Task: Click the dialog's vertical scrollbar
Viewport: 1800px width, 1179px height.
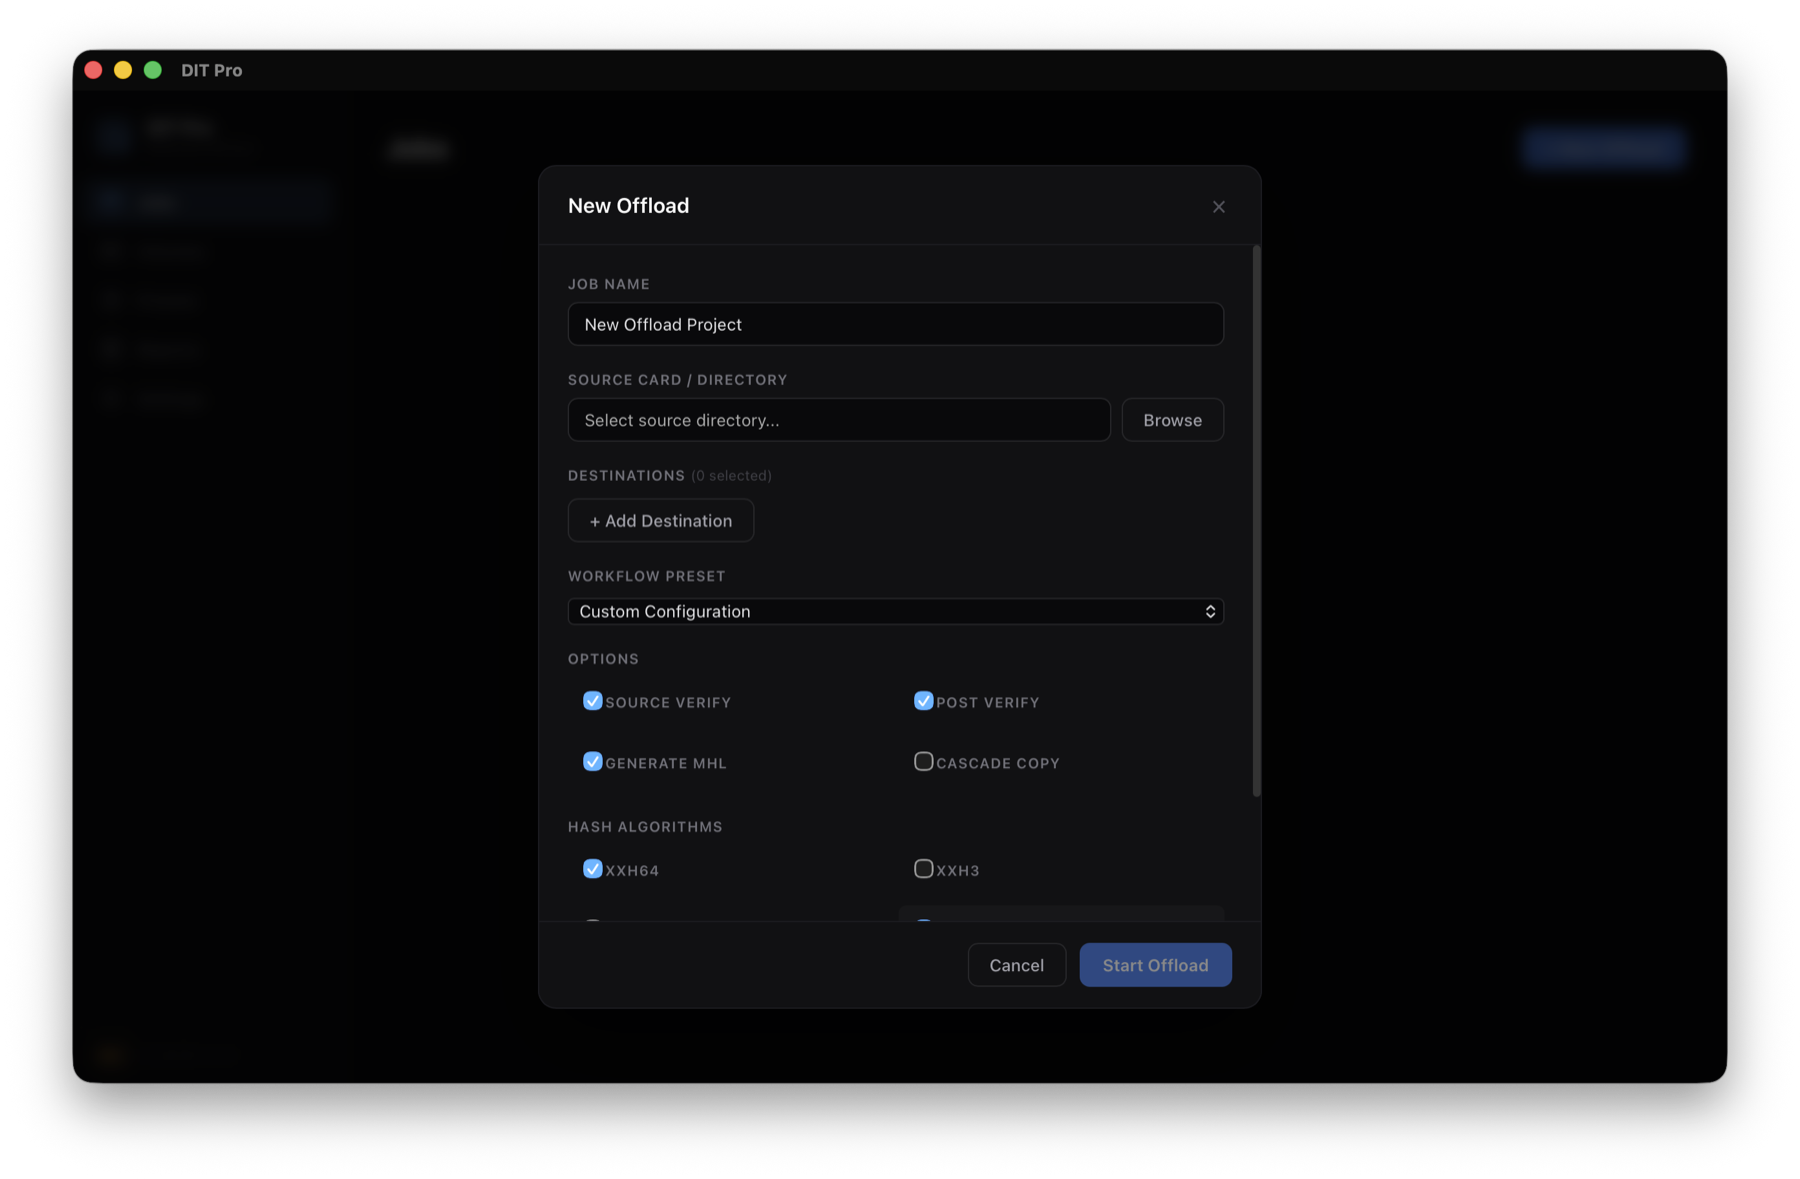Action: [x=1256, y=520]
